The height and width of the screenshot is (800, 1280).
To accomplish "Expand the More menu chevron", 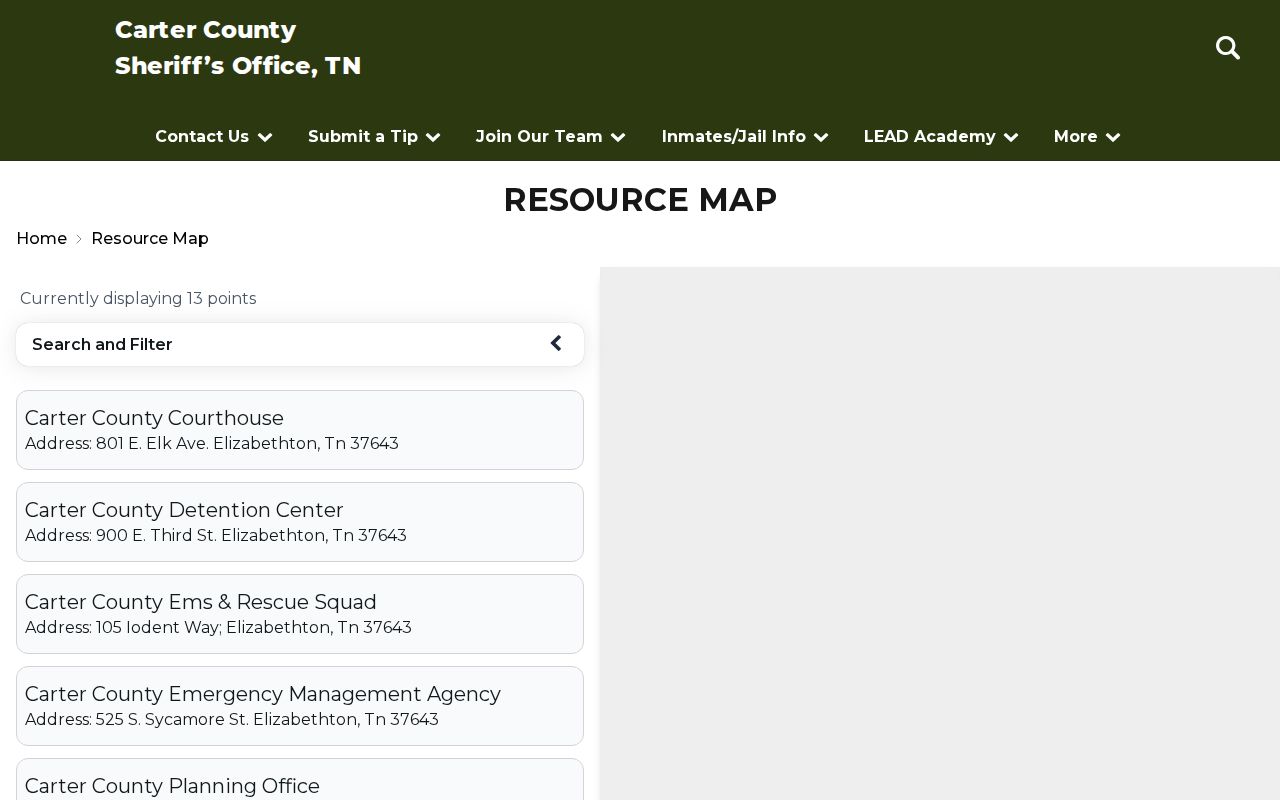I will coord(1113,137).
